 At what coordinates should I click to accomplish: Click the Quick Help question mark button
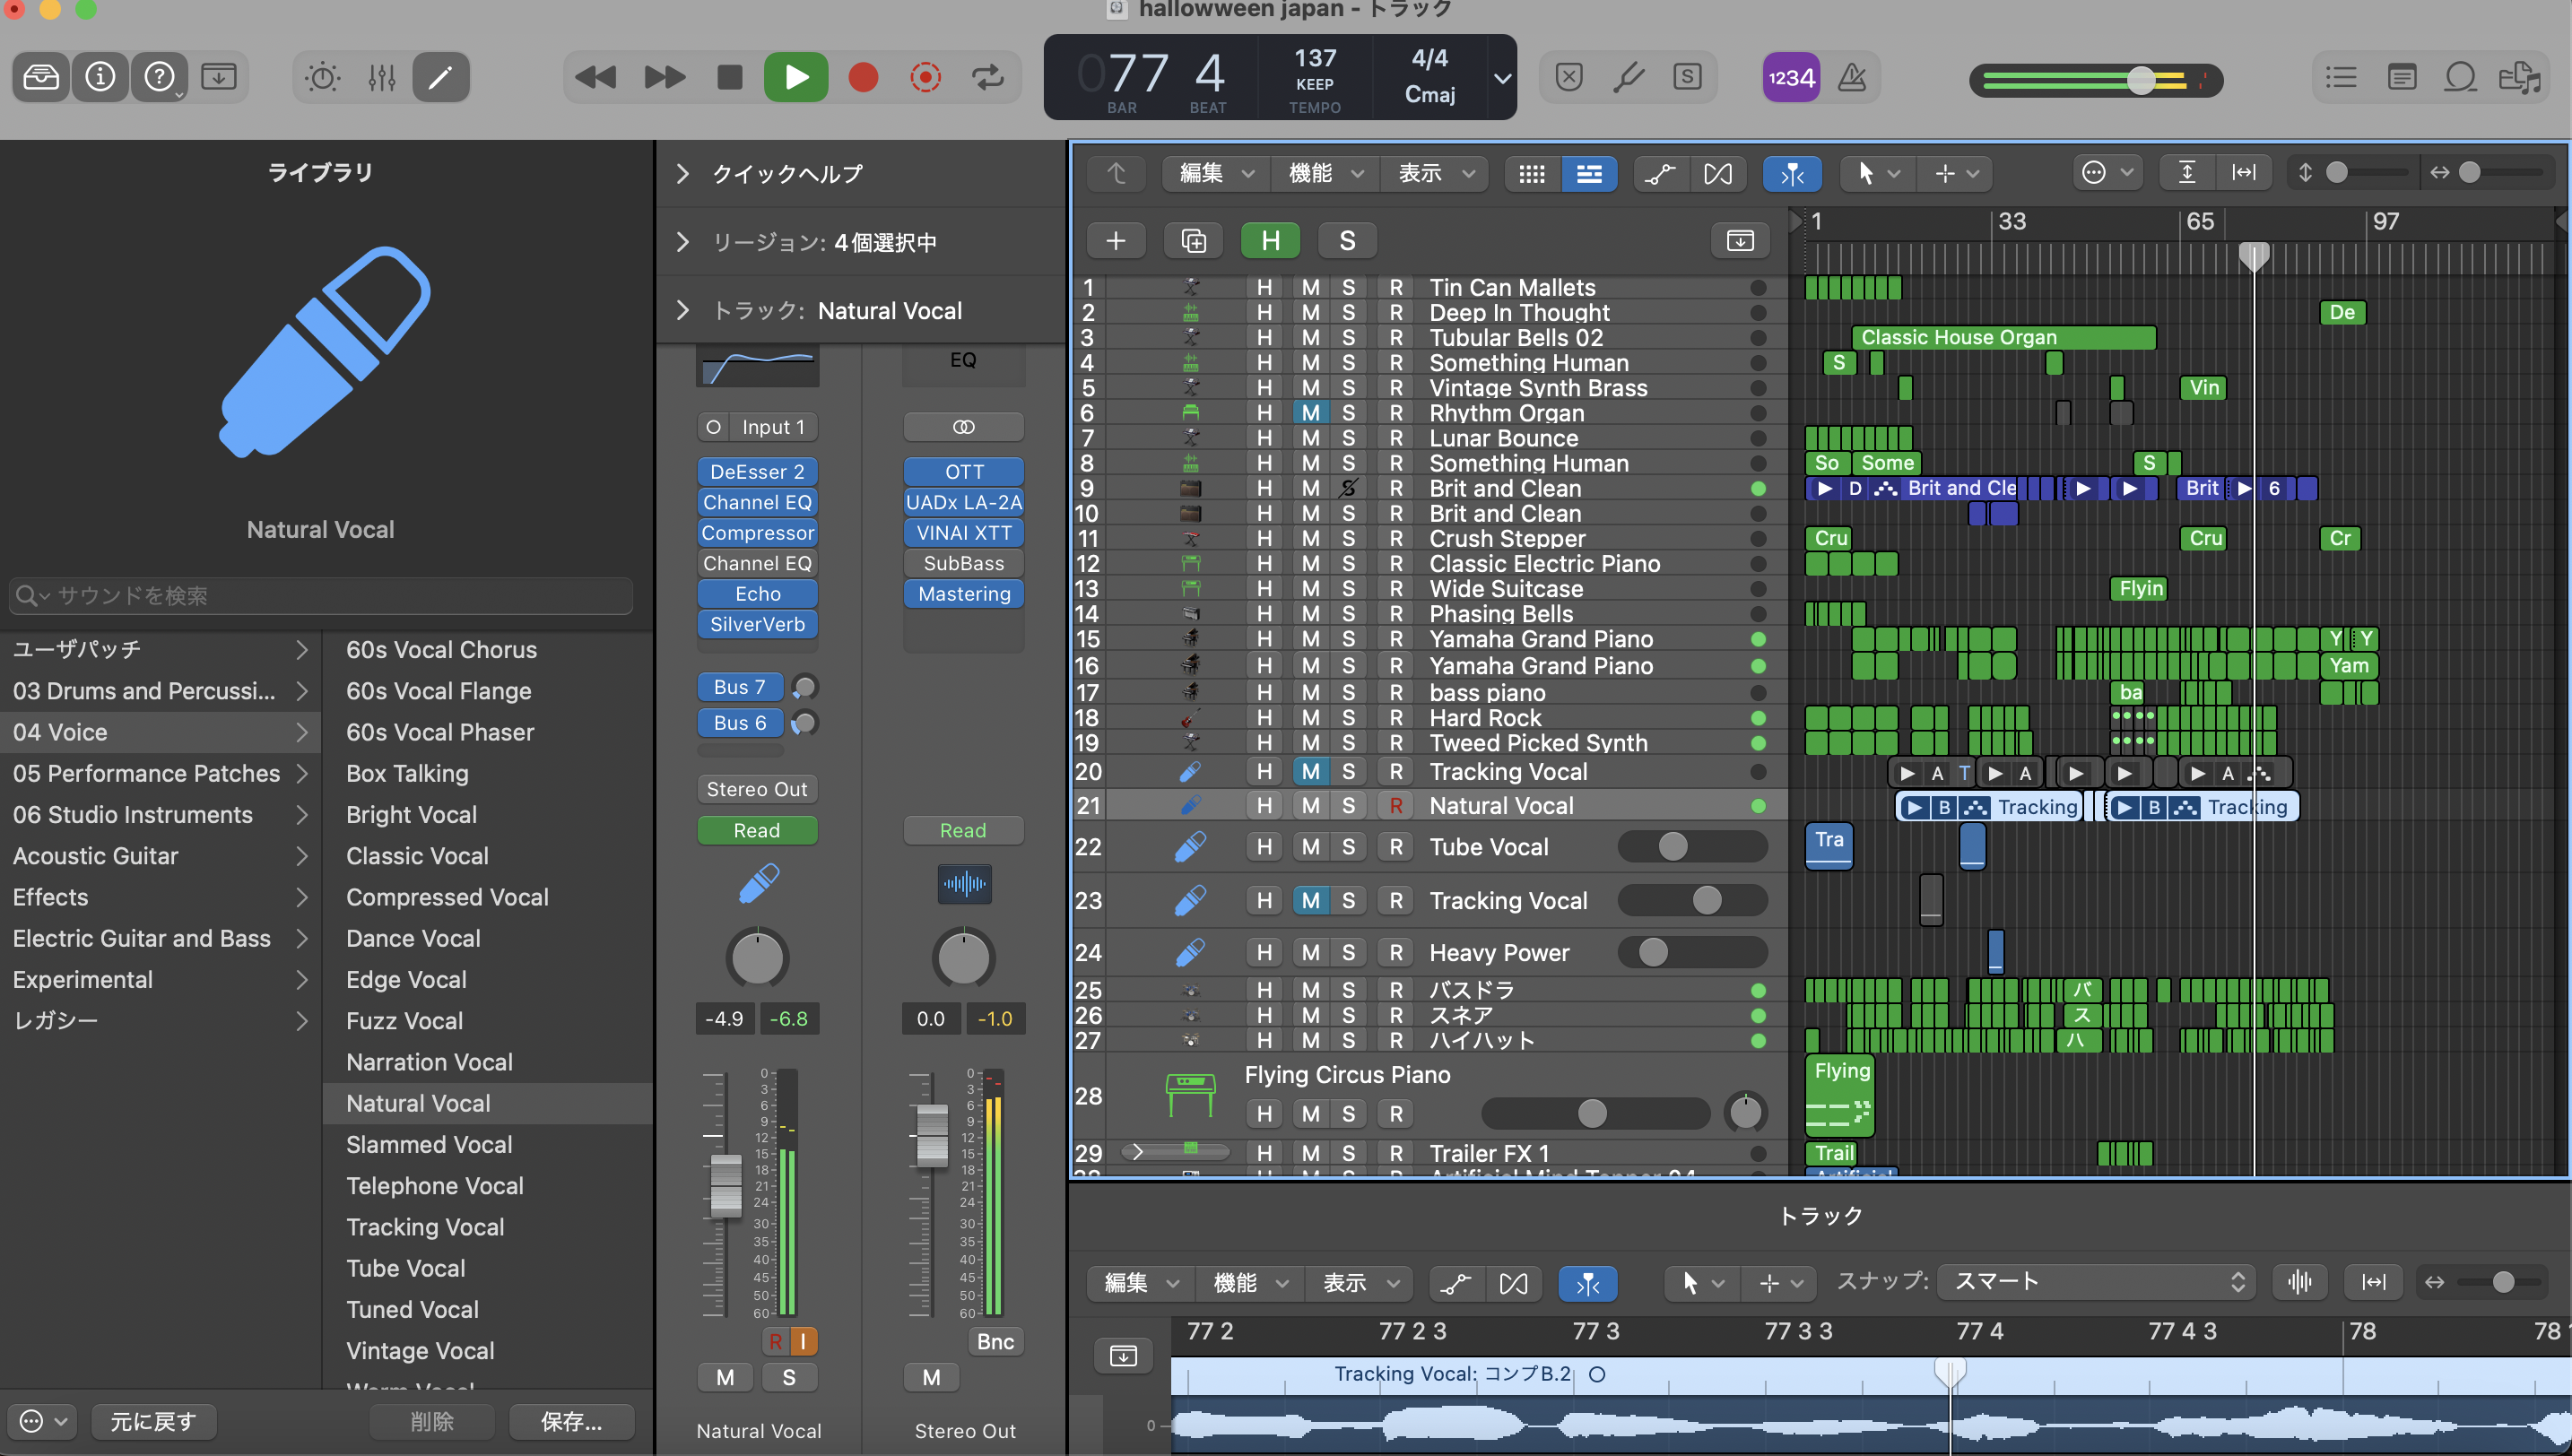point(160,77)
